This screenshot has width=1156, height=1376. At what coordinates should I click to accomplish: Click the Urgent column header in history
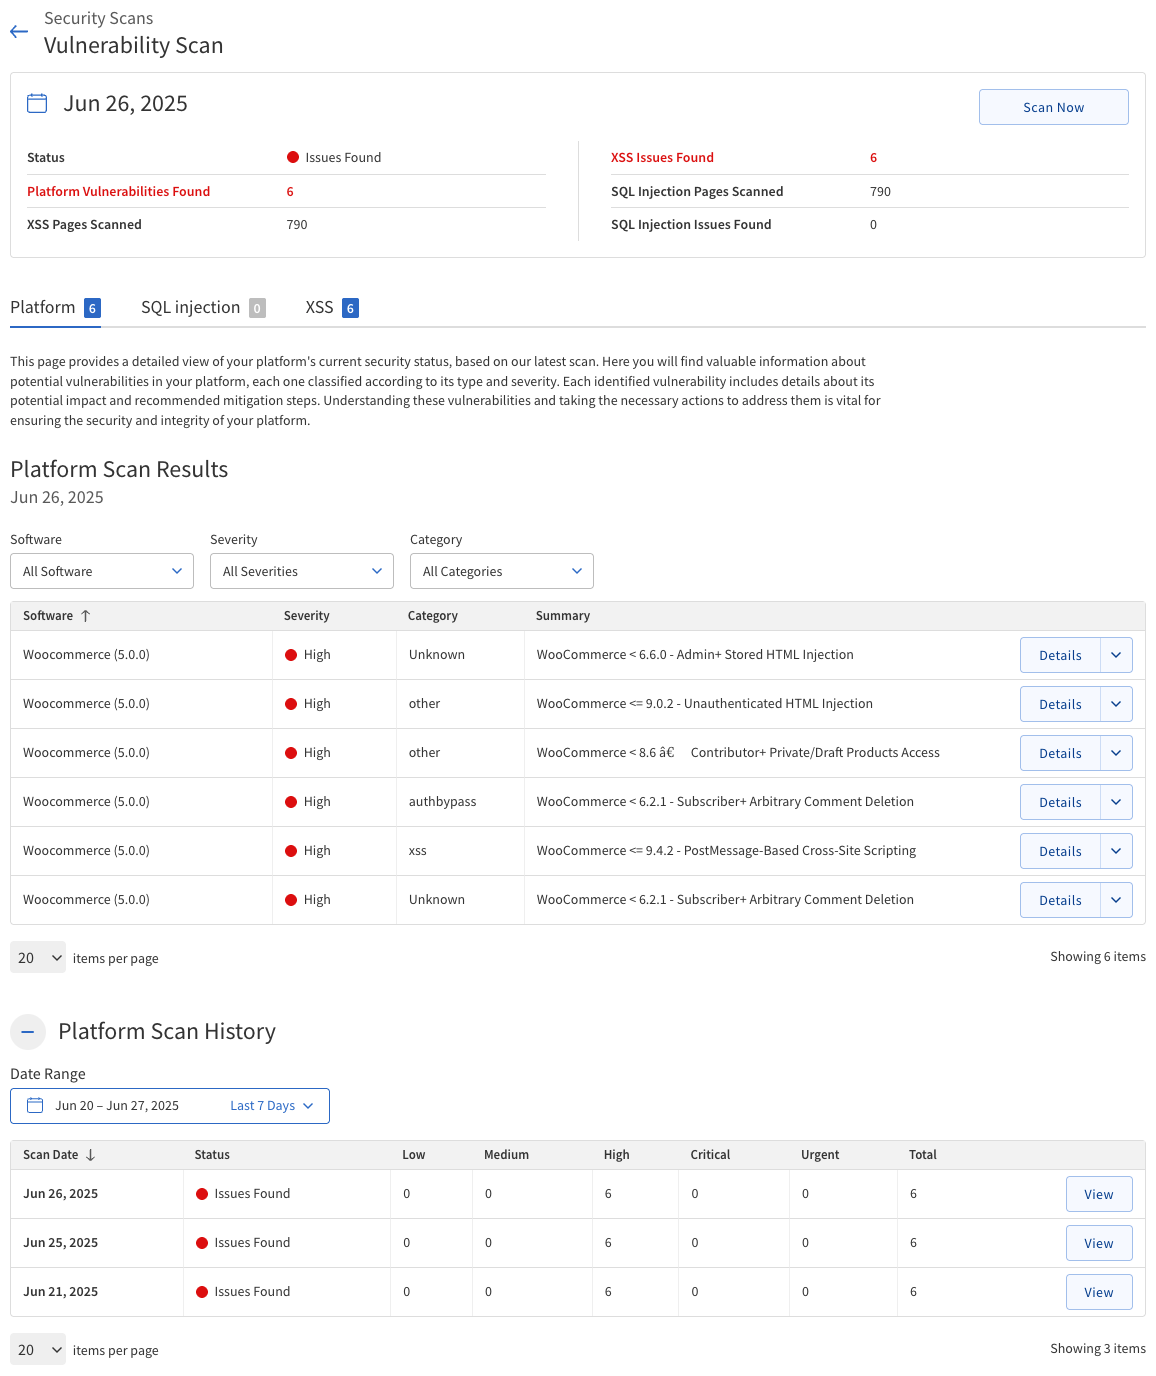pyautogui.click(x=820, y=1155)
